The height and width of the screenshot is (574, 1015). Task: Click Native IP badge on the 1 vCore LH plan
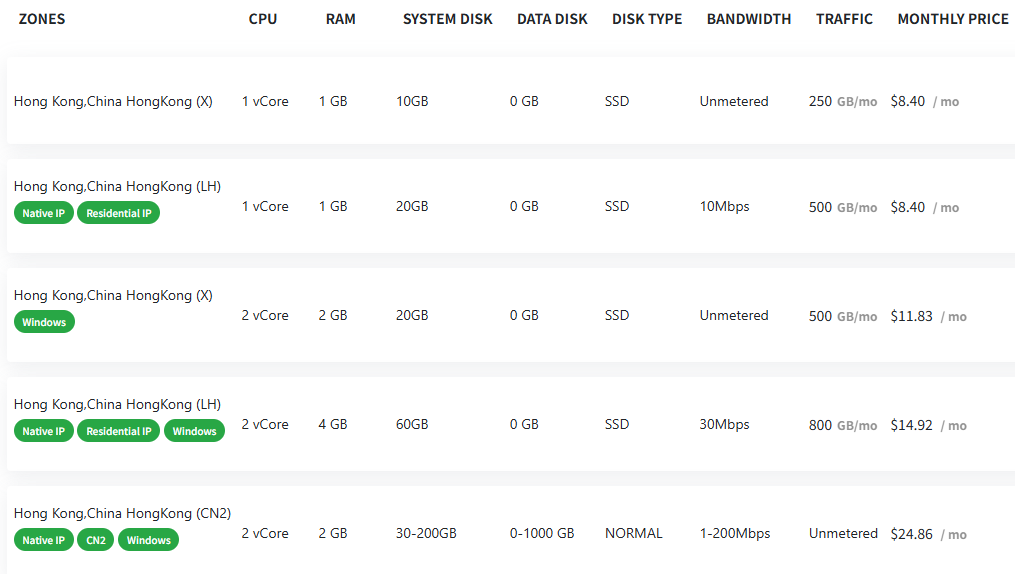(44, 213)
